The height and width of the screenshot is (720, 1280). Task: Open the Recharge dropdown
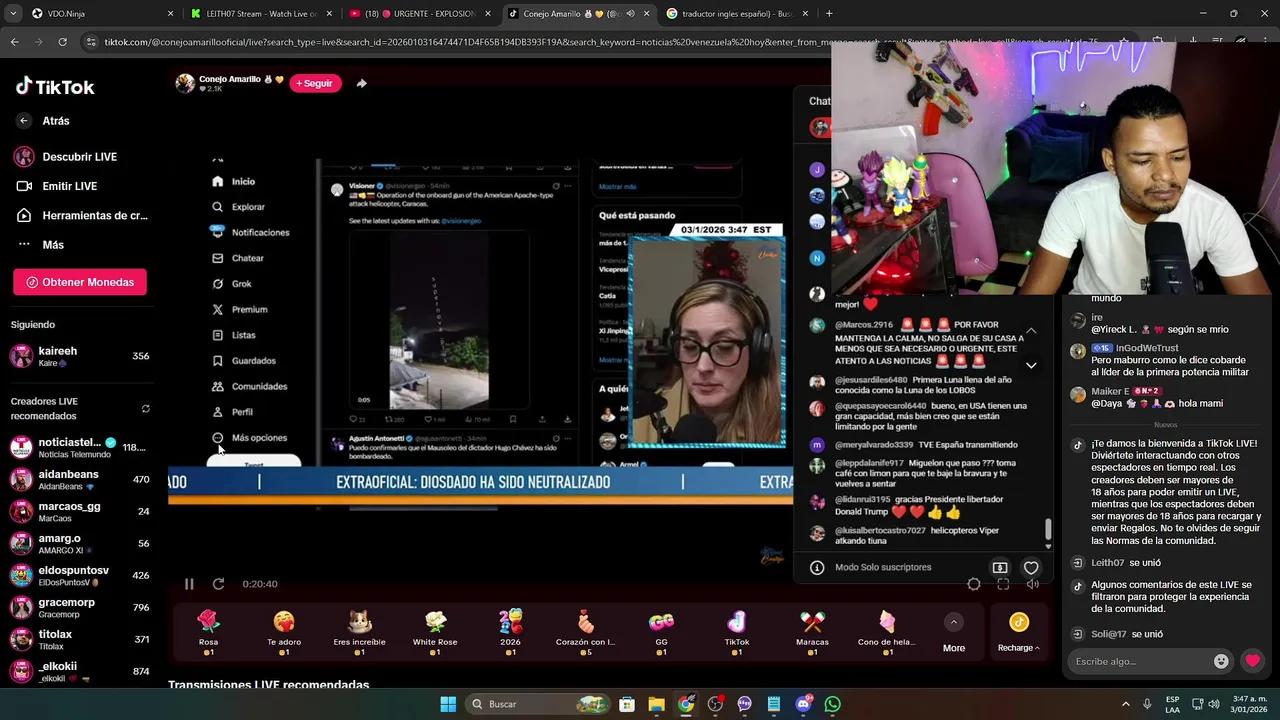(x=1018, y=632)
